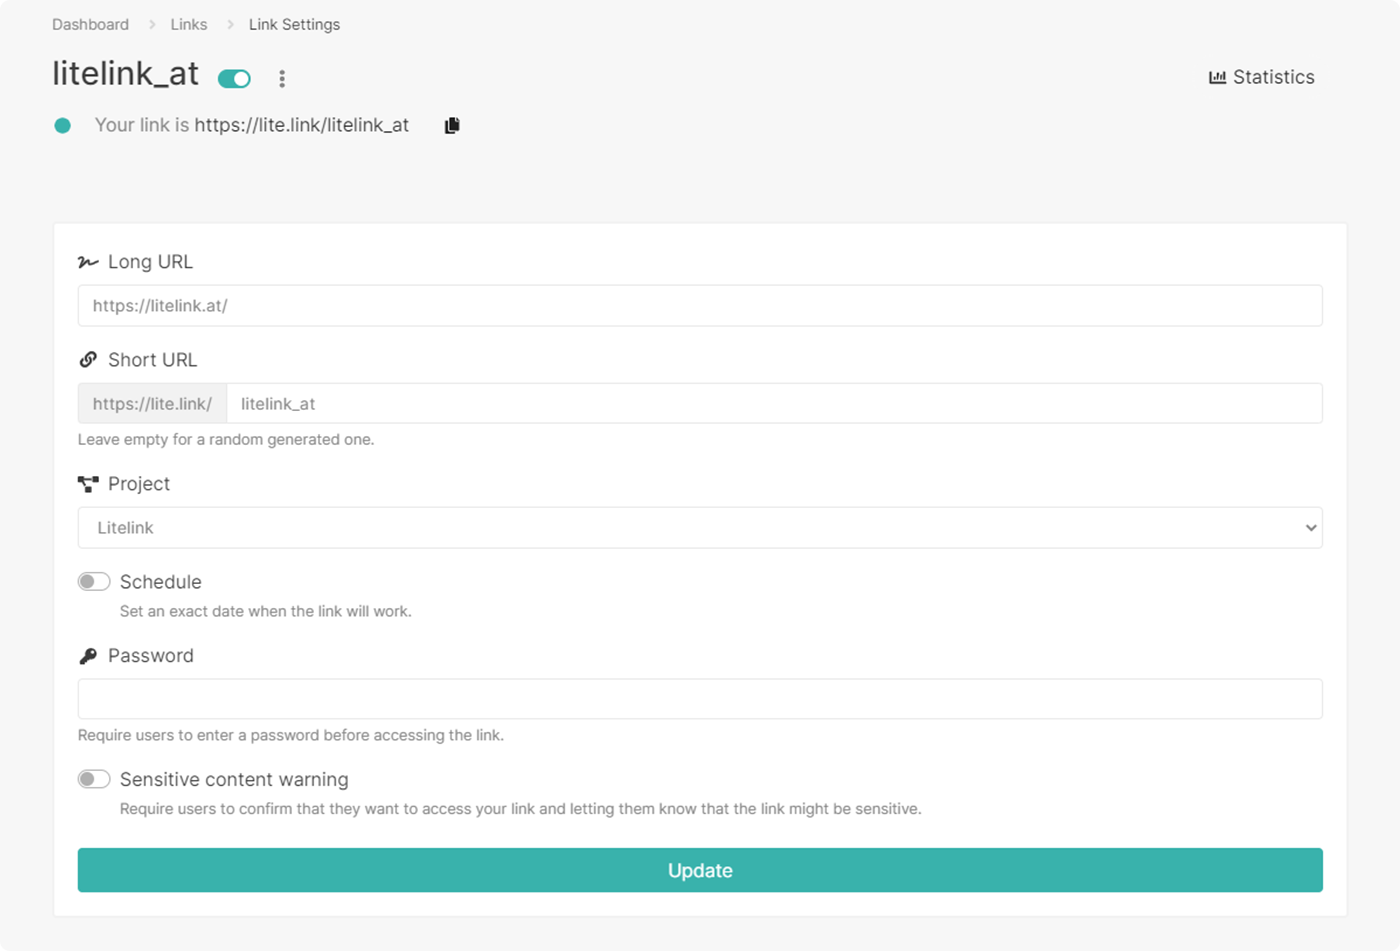Click the green status dot
Image resolution: width=1400 pixels, height=951 pixels.
coord(62,125)
